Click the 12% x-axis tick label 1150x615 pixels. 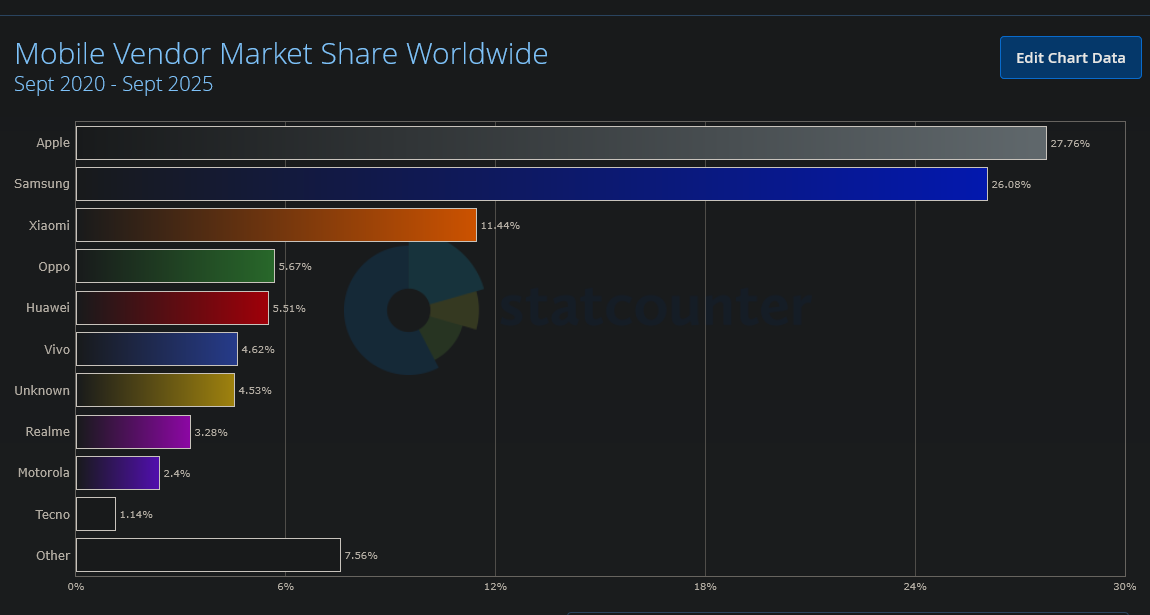click(x=495, y=586)
